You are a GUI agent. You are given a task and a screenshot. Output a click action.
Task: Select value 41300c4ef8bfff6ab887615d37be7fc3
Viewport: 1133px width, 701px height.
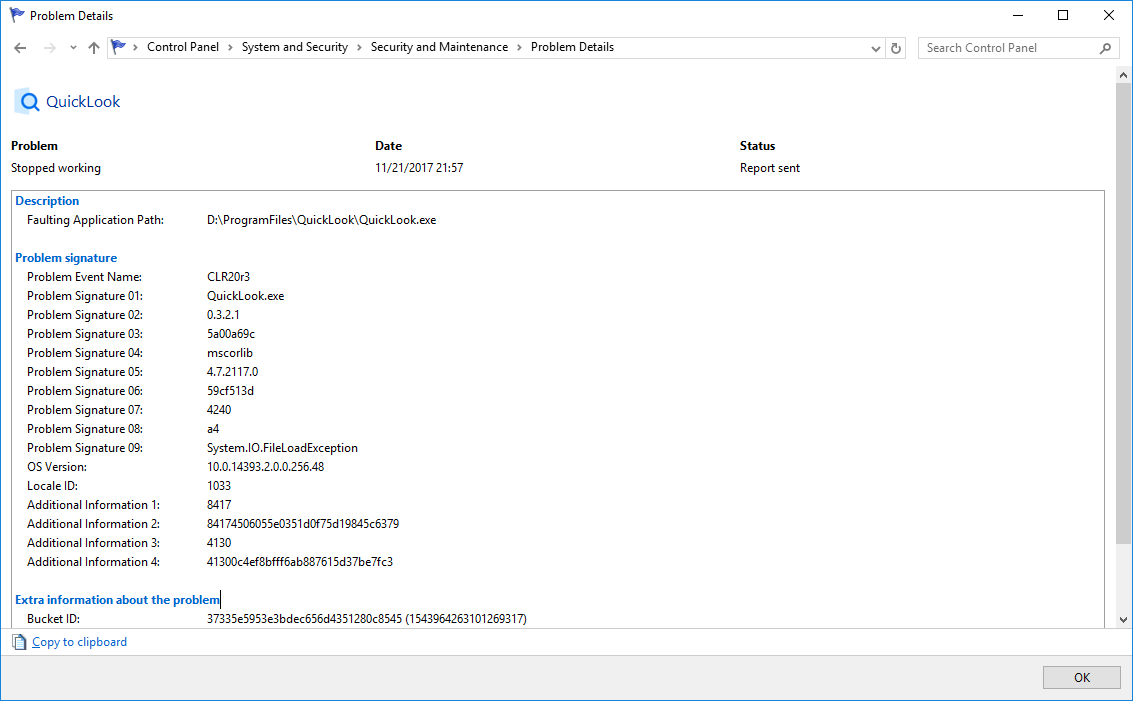click(300, 562)
